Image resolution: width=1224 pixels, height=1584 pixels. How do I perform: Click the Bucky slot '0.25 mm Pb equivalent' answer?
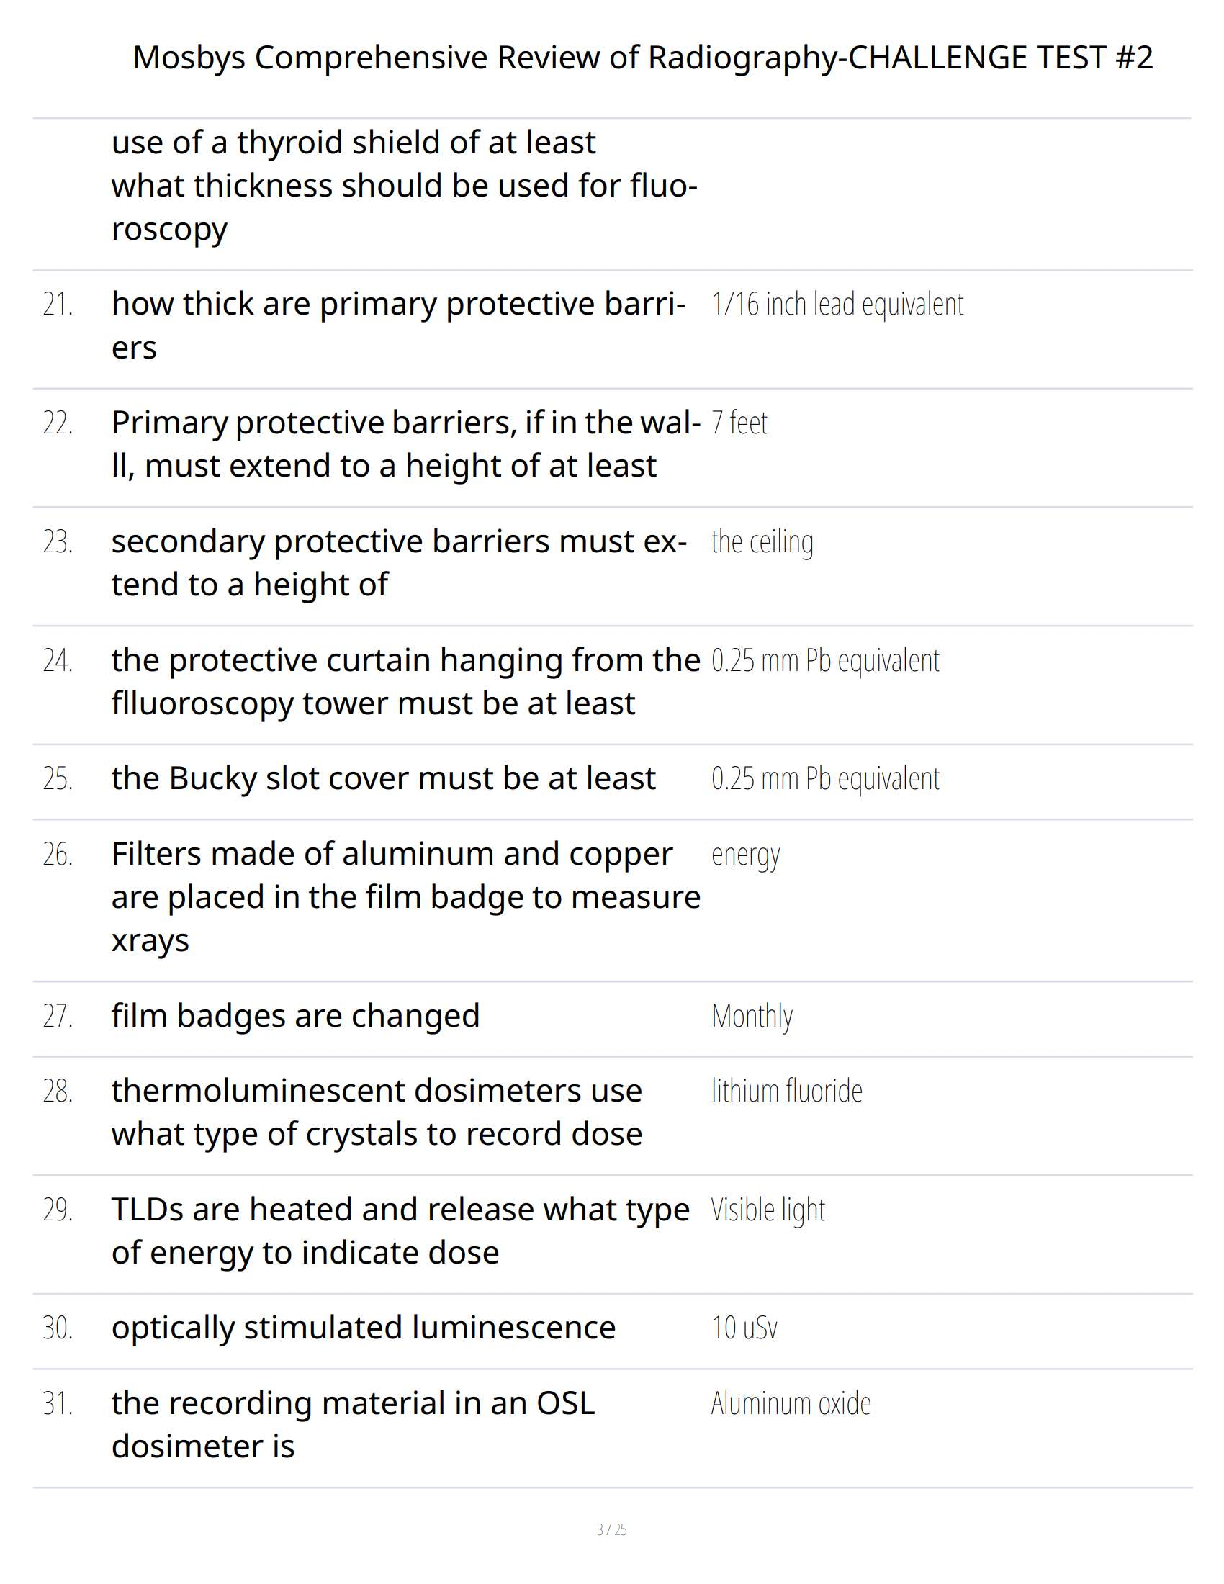pos(825,779)
